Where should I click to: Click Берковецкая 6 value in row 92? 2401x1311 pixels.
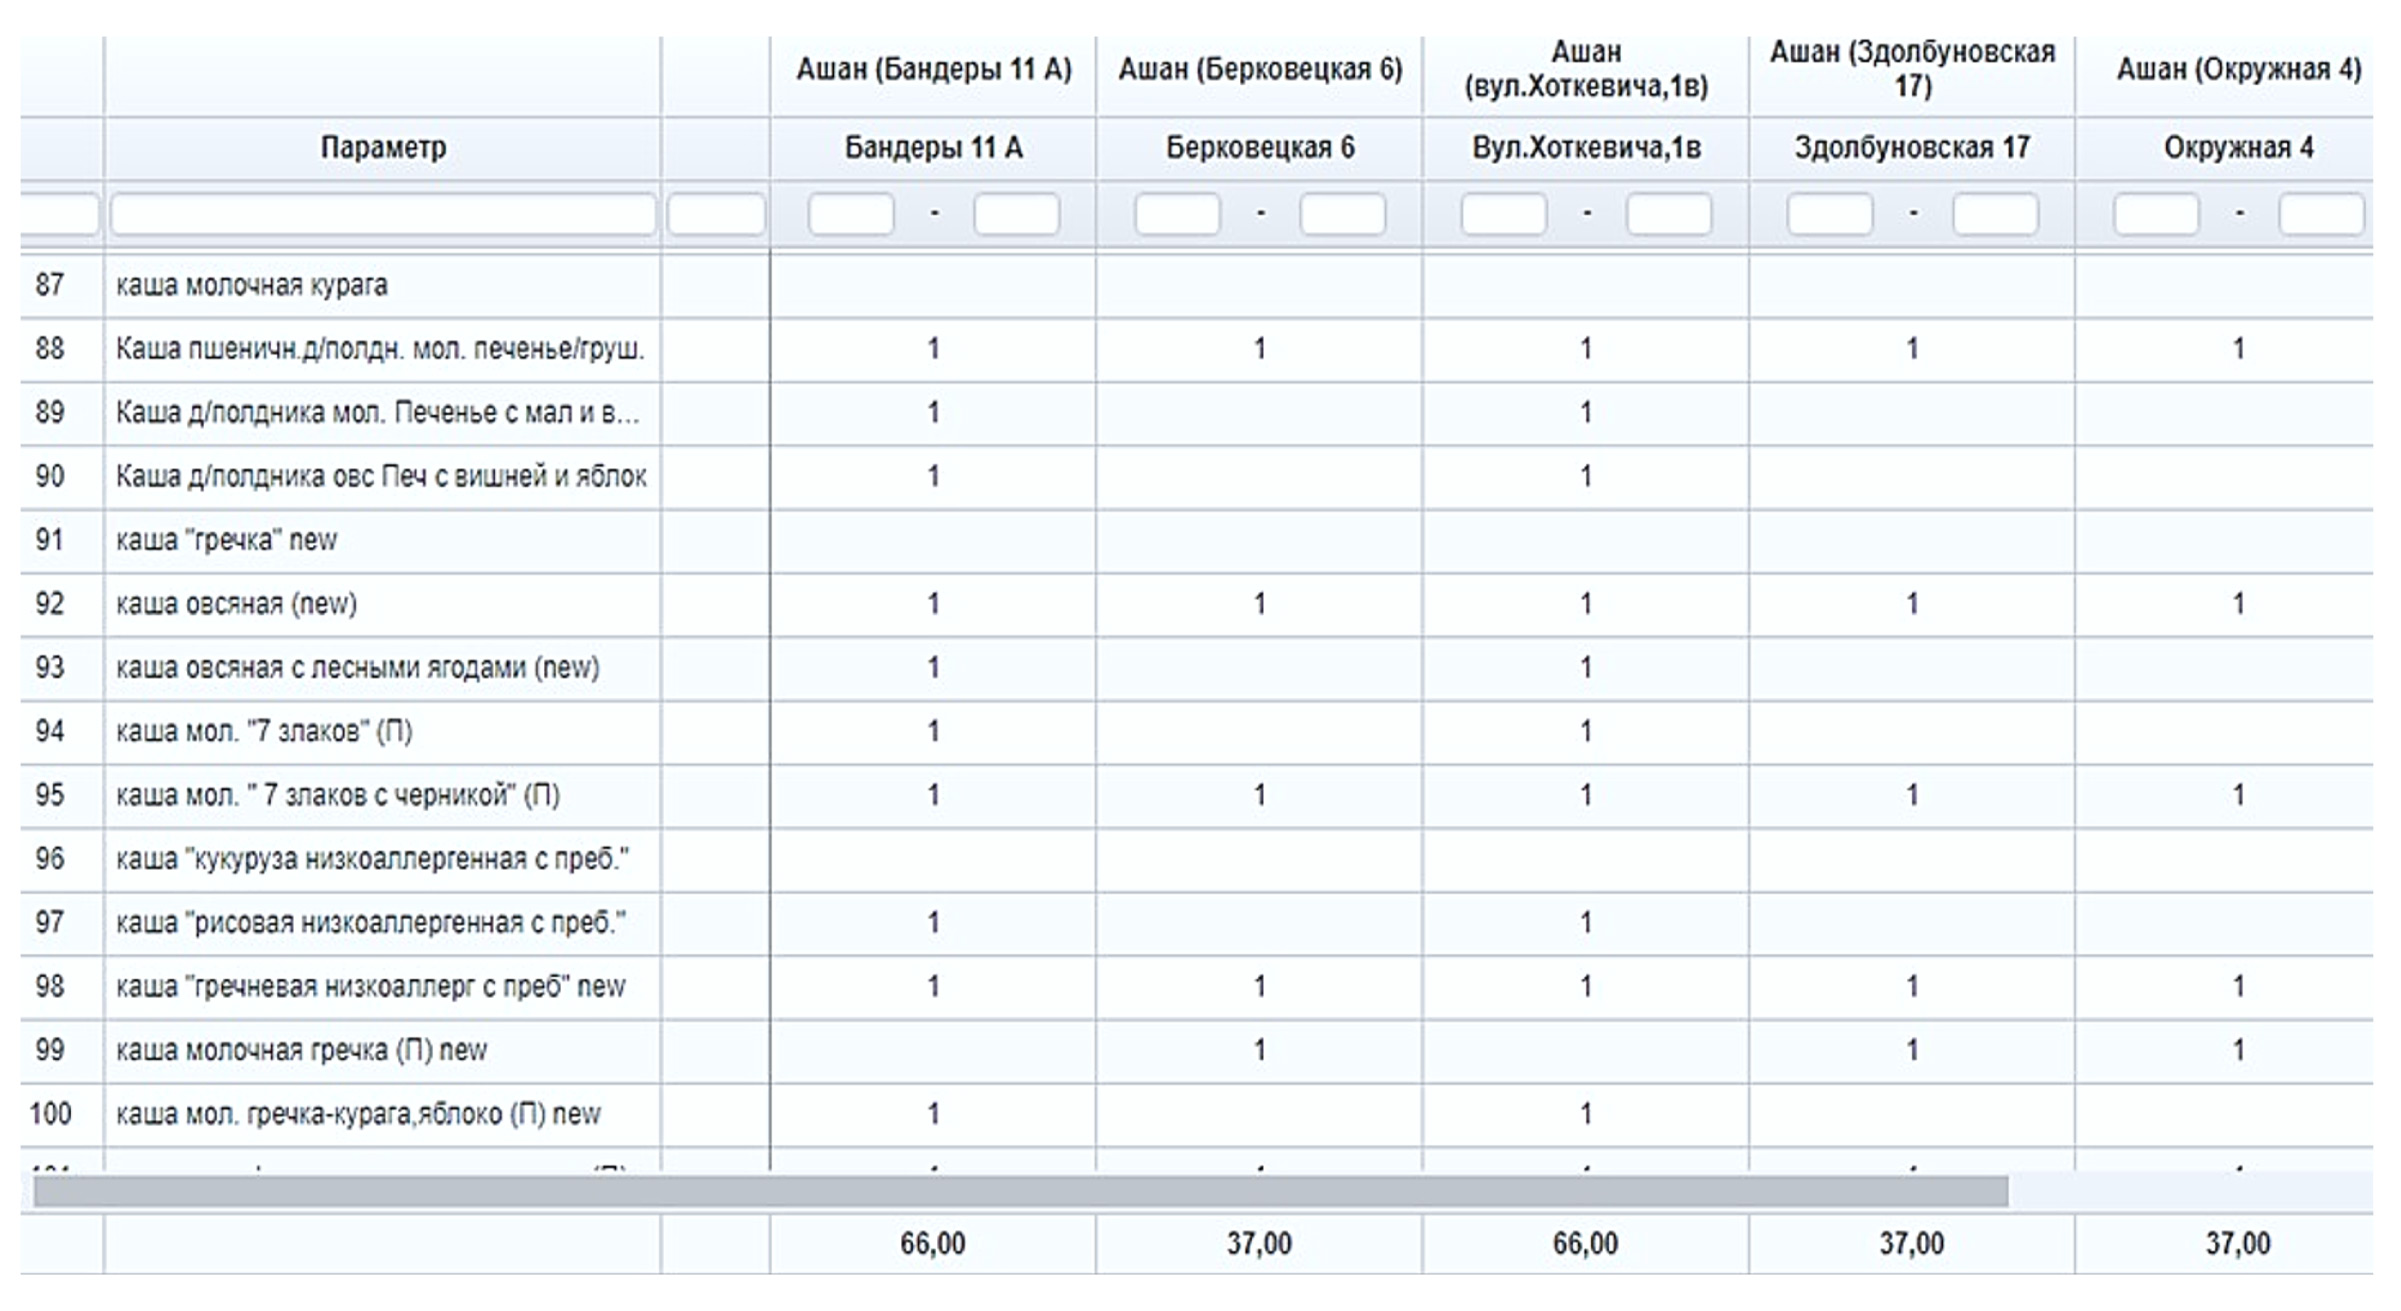(x=1259, y=604)
